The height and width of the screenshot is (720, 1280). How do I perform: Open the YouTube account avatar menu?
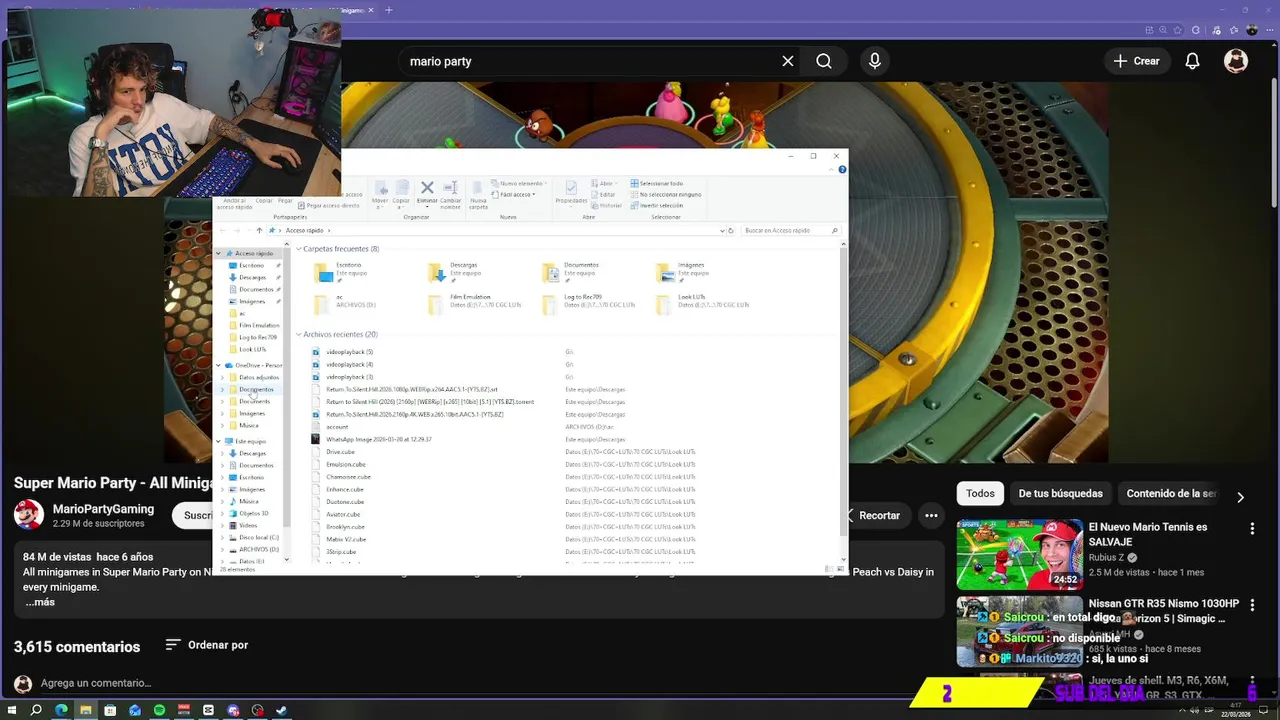pyautogui.click(x=1236, y=61)
